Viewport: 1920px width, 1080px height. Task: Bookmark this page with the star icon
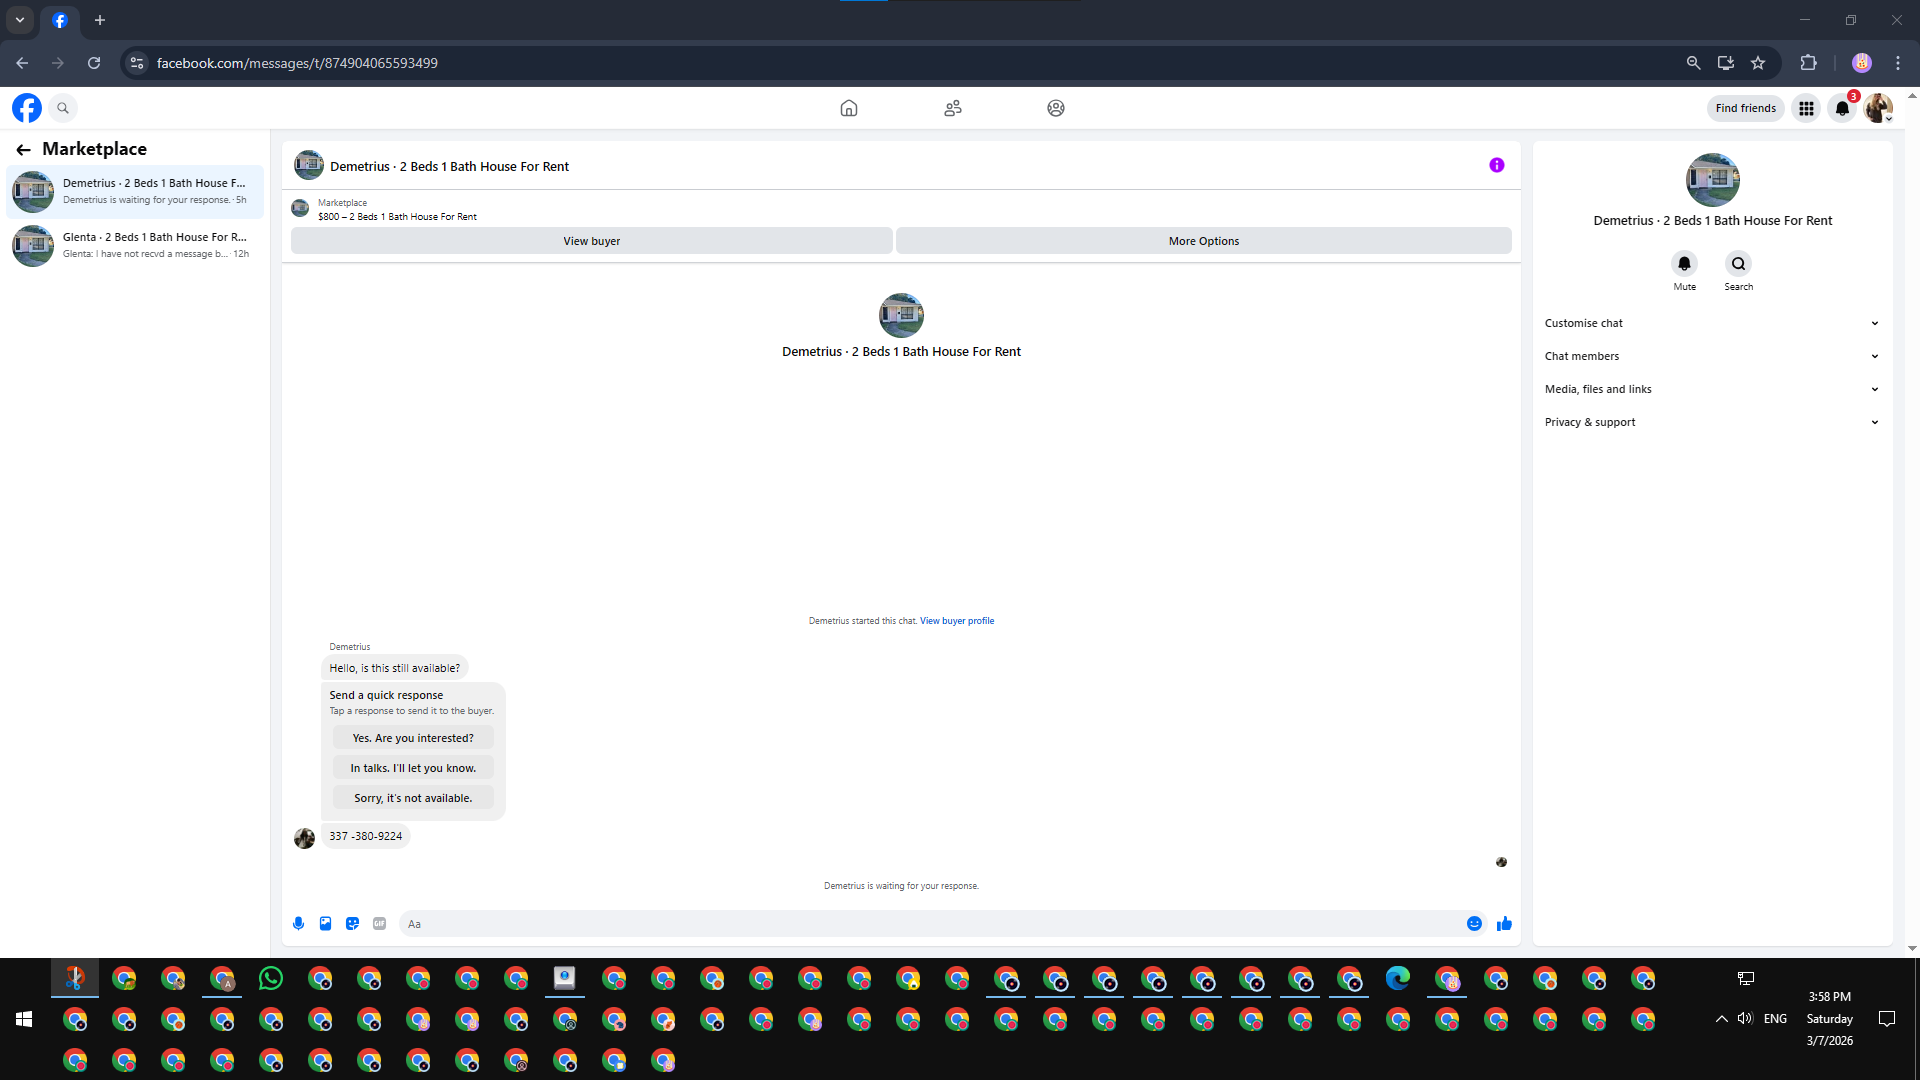click(1758, 63)
